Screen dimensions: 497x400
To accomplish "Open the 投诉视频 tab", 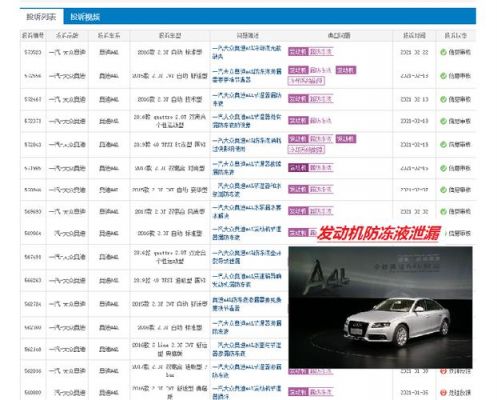I will (85, 17).
